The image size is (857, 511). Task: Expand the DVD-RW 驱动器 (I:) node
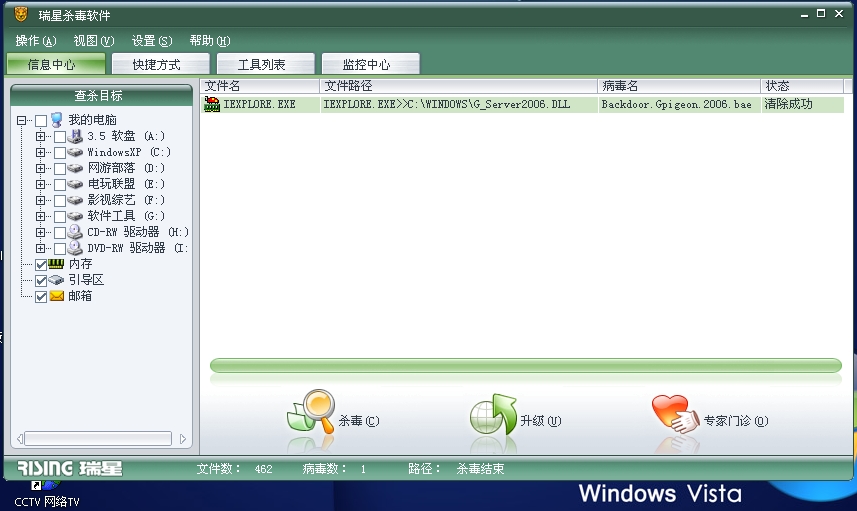pyautogui.click(x=40, y=248)
